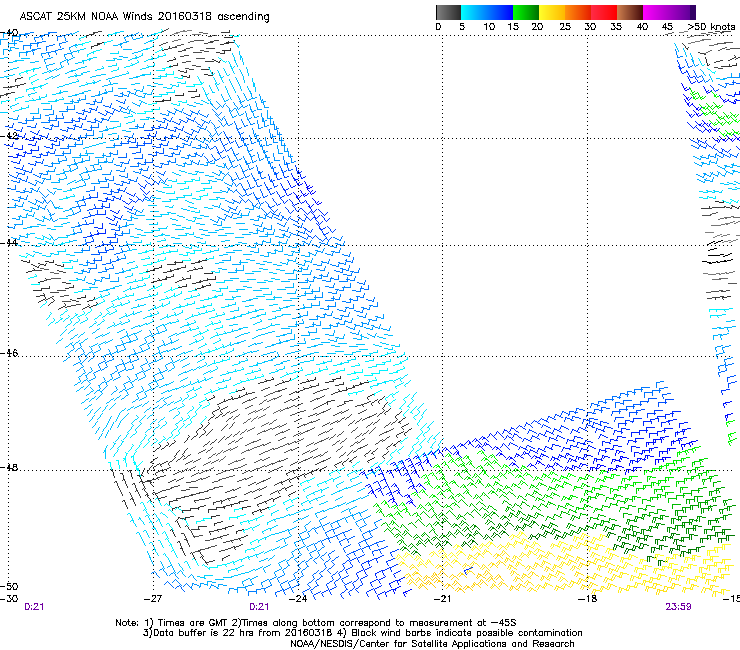Viewport: 740px width, 650px height.
Task: Click the longitude label '-21'
Action: (442, 599)
